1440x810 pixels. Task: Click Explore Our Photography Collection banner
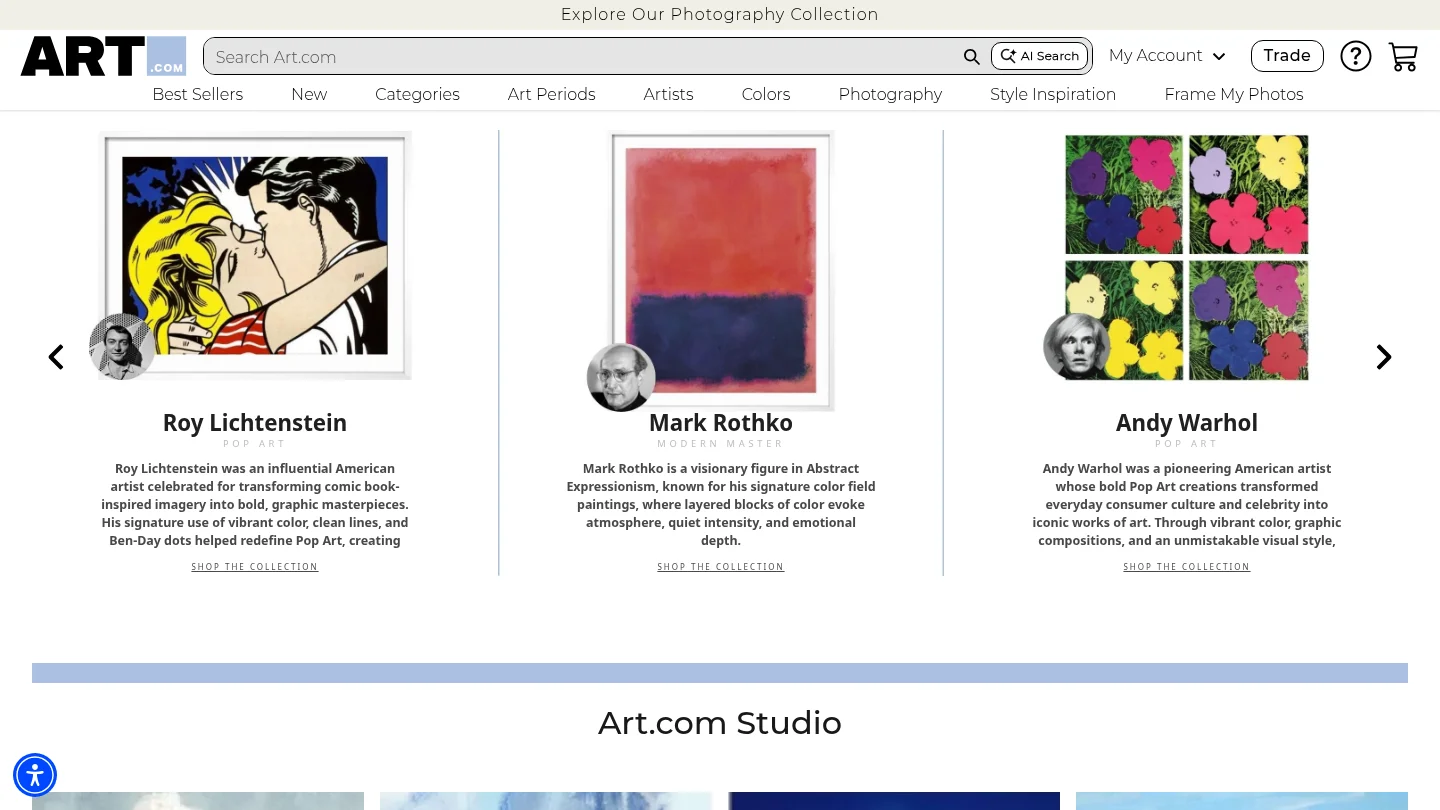pos(720,14)
